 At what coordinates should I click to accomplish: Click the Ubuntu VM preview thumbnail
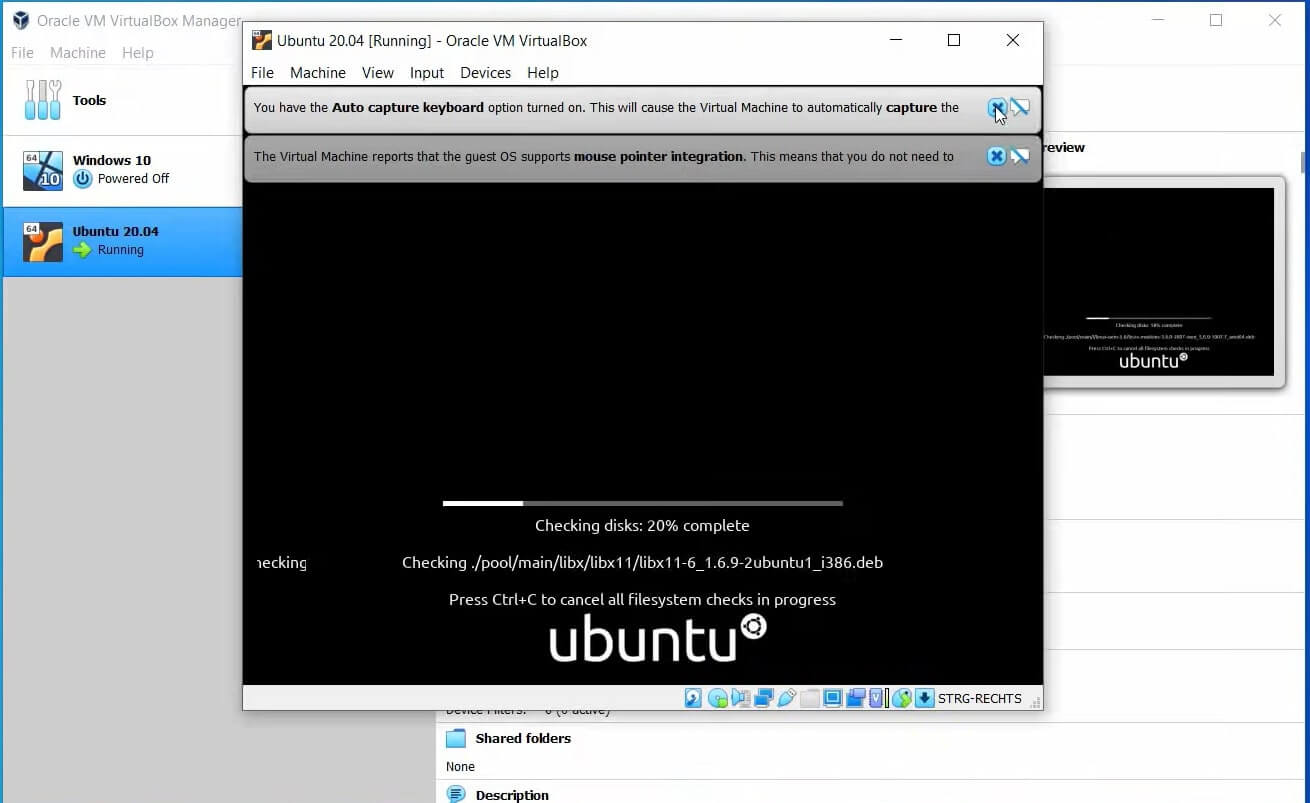(1158, 282)
